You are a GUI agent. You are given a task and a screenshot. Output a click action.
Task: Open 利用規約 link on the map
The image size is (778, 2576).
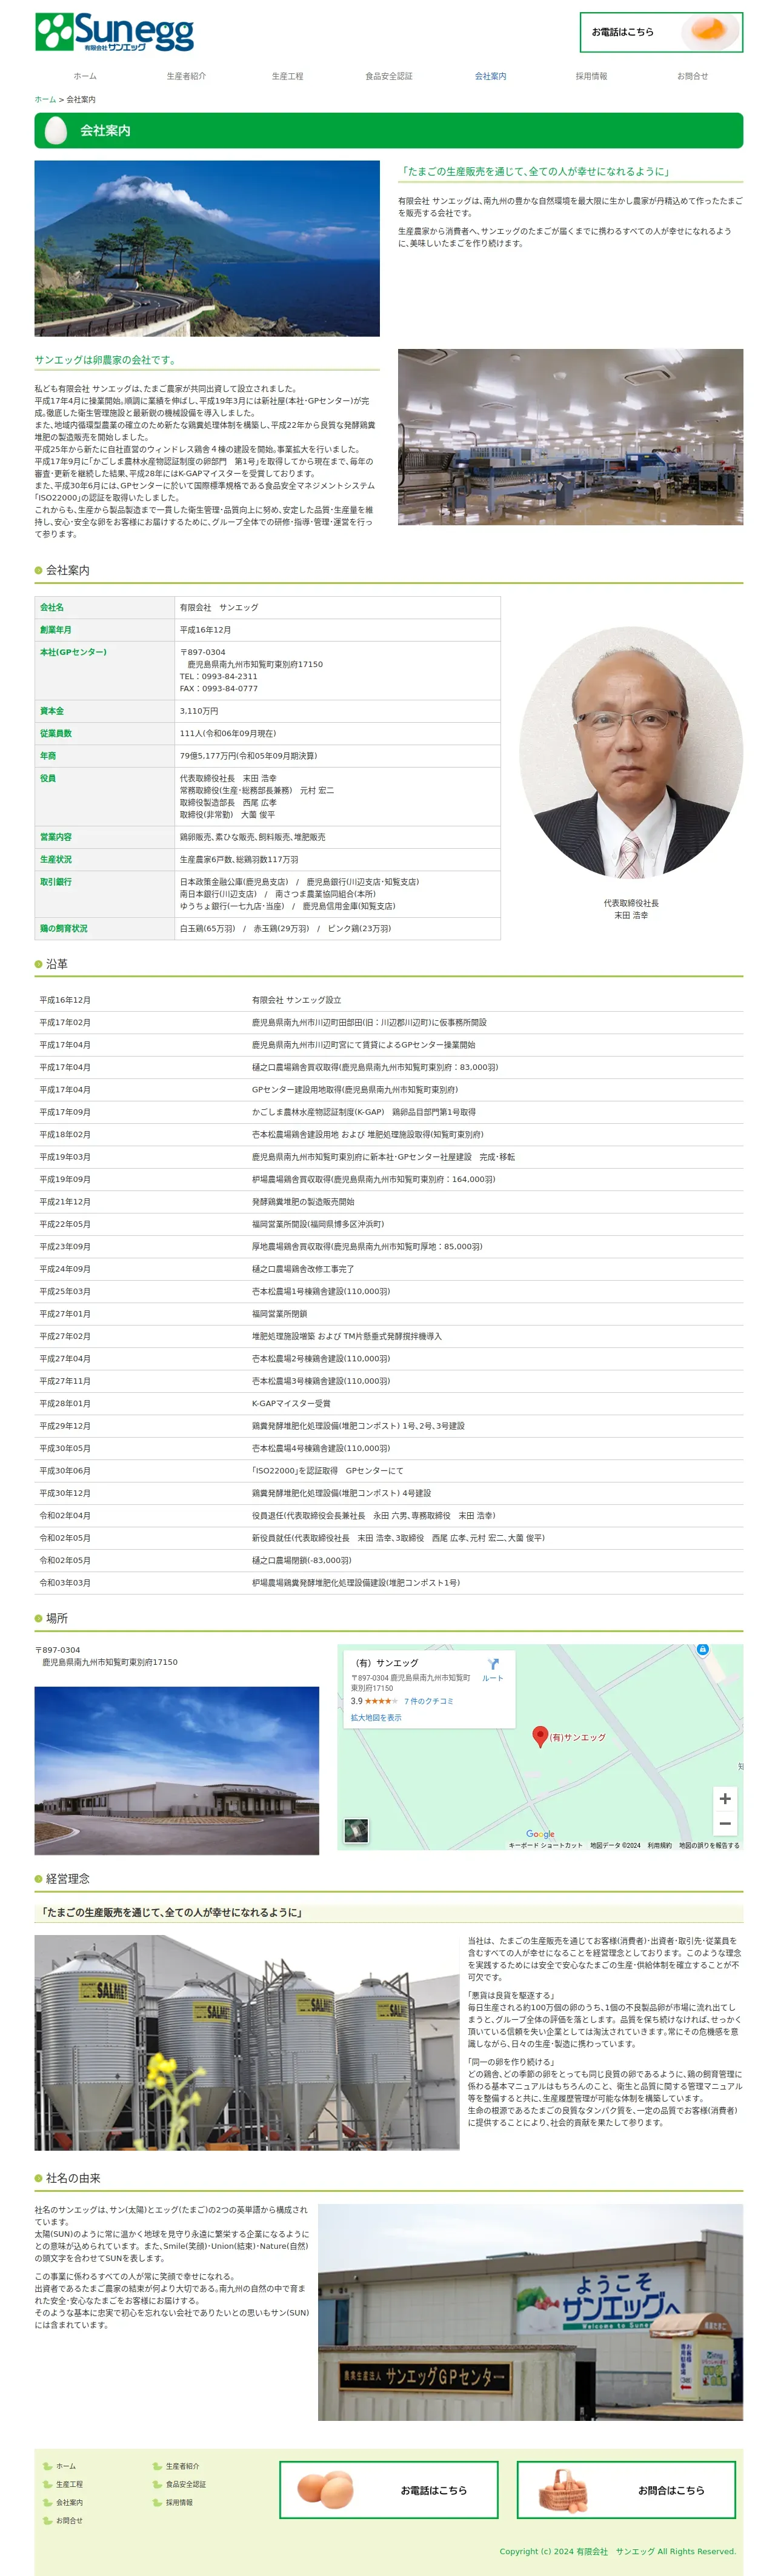pos(659,1845)
